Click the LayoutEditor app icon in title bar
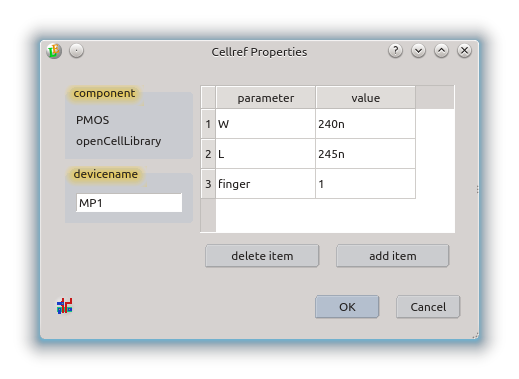 pyautogui.click(x=54, y=51)
